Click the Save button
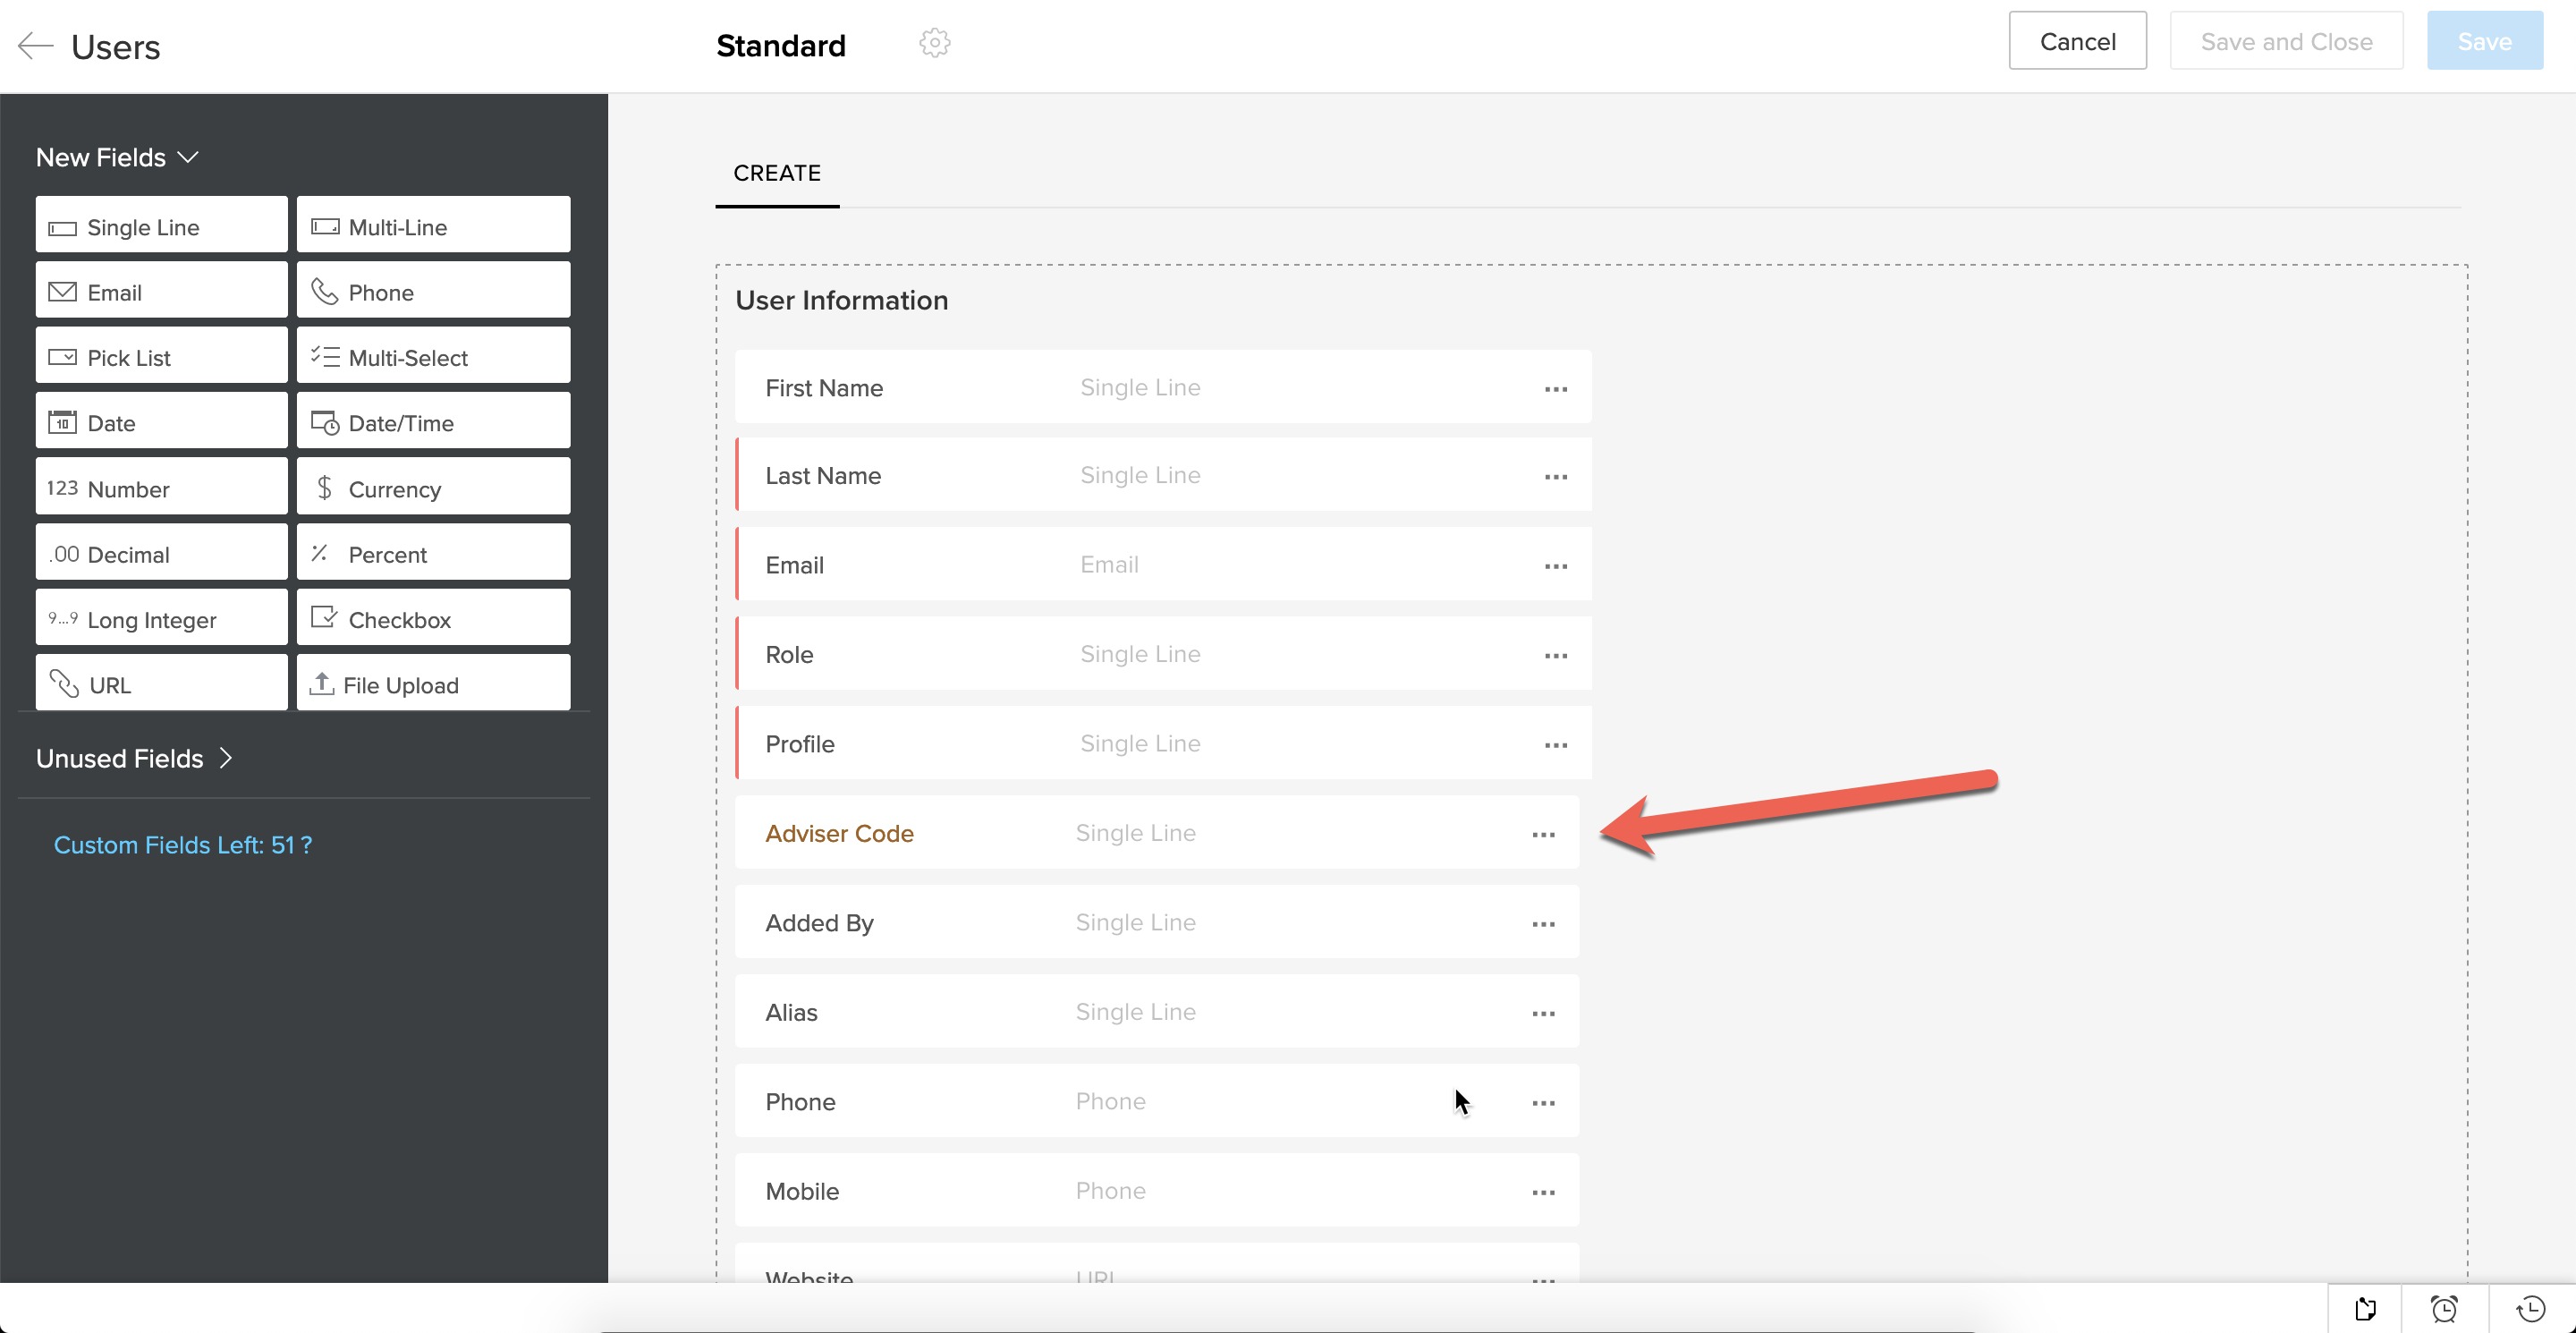This screenshot has height=1333, width=2576. coord(2484,41)
